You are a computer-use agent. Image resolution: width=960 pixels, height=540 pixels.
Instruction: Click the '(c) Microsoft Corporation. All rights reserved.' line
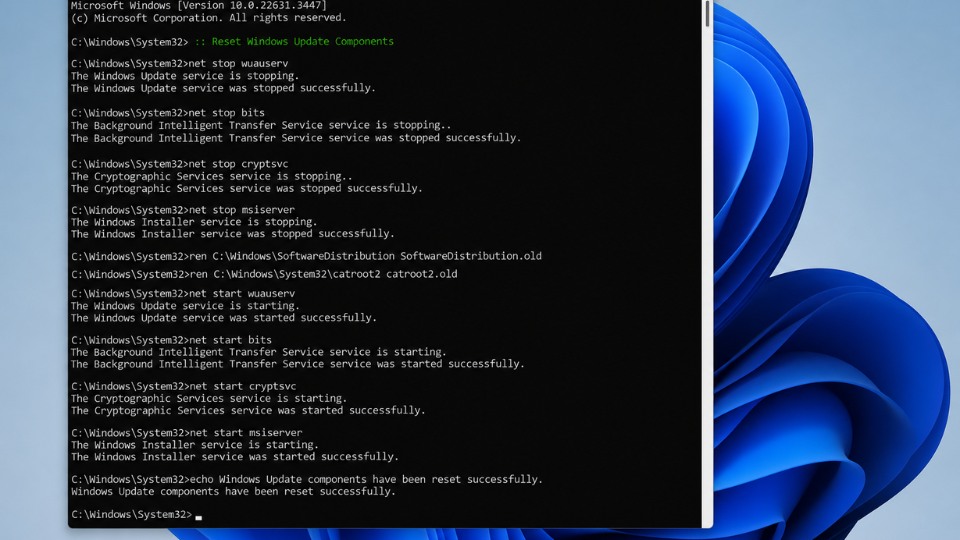pyautogui.click(x=208, y=18)
